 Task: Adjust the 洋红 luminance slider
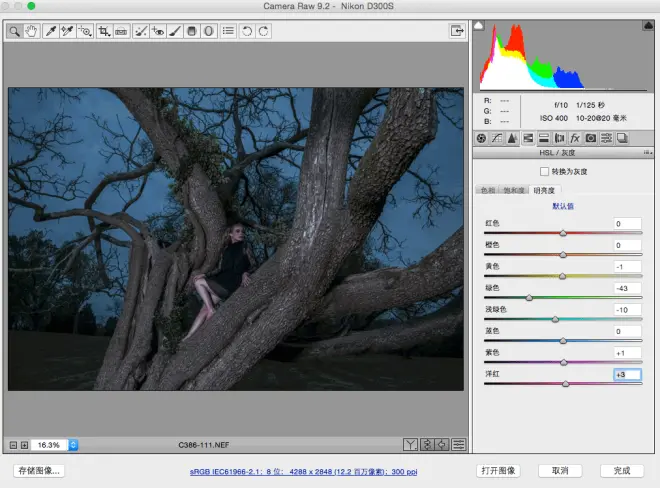coord(566,384)
